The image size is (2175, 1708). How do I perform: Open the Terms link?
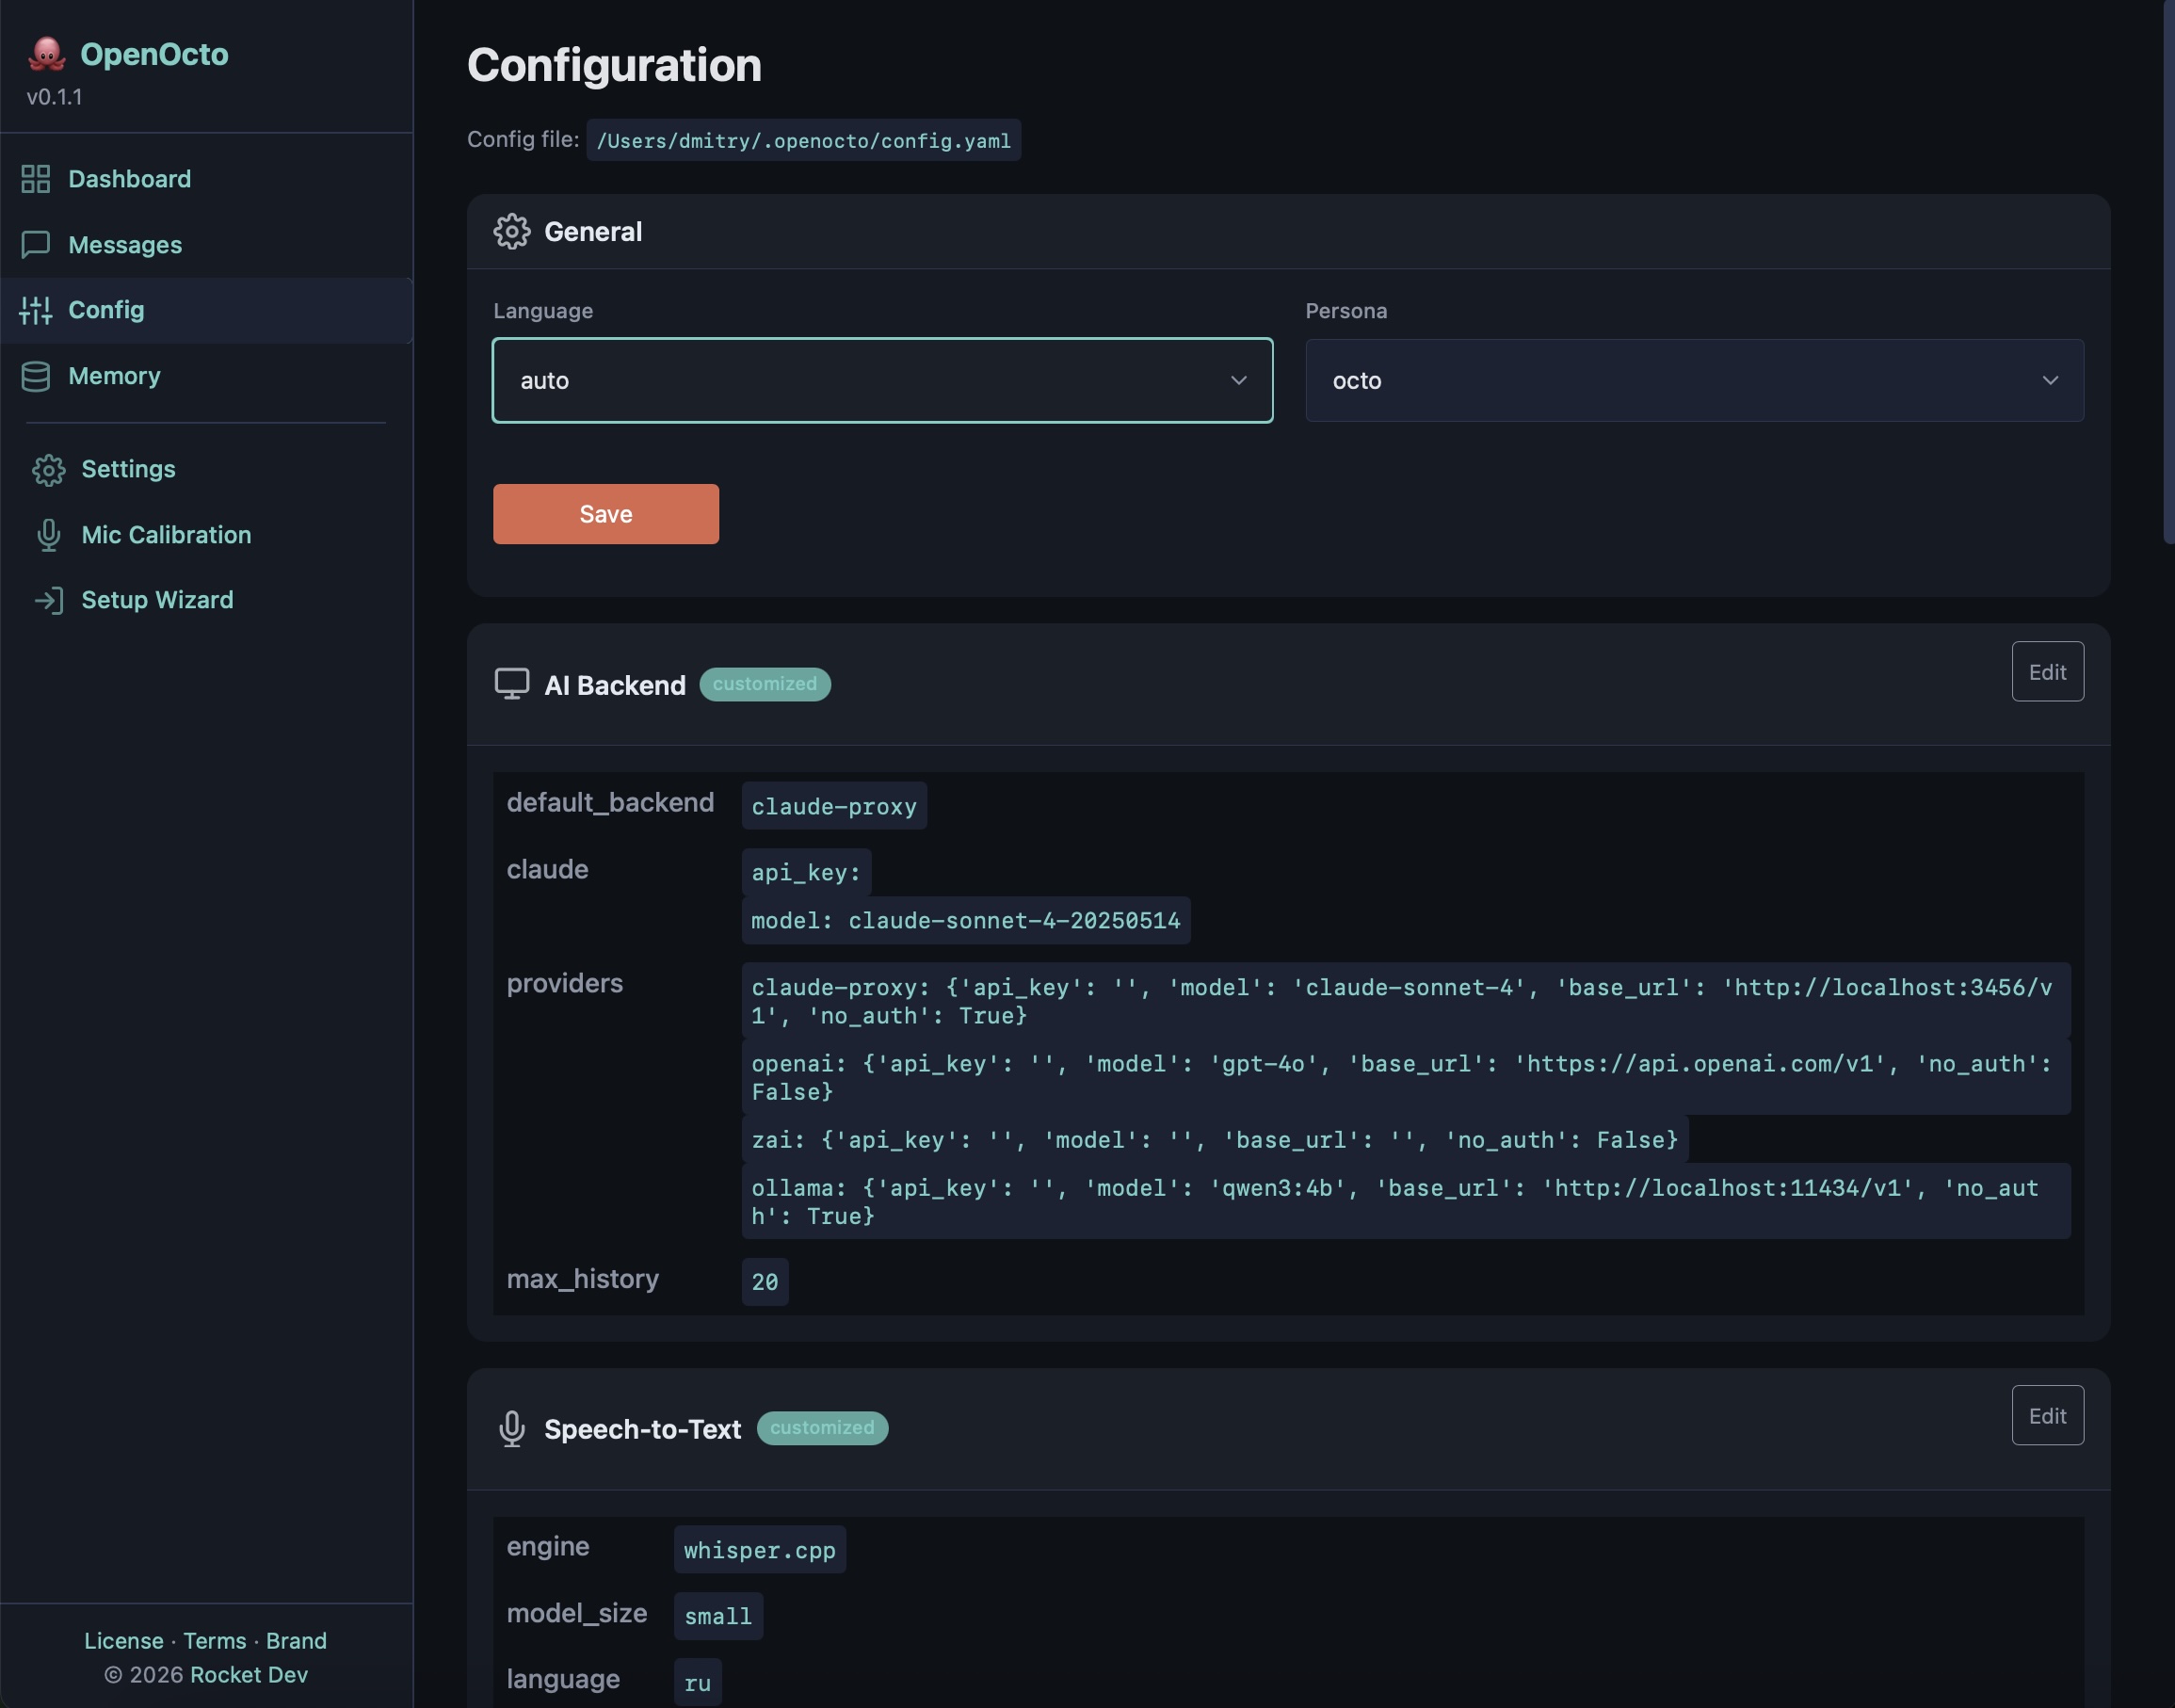pyautogui.click(x=215, y=1641)
